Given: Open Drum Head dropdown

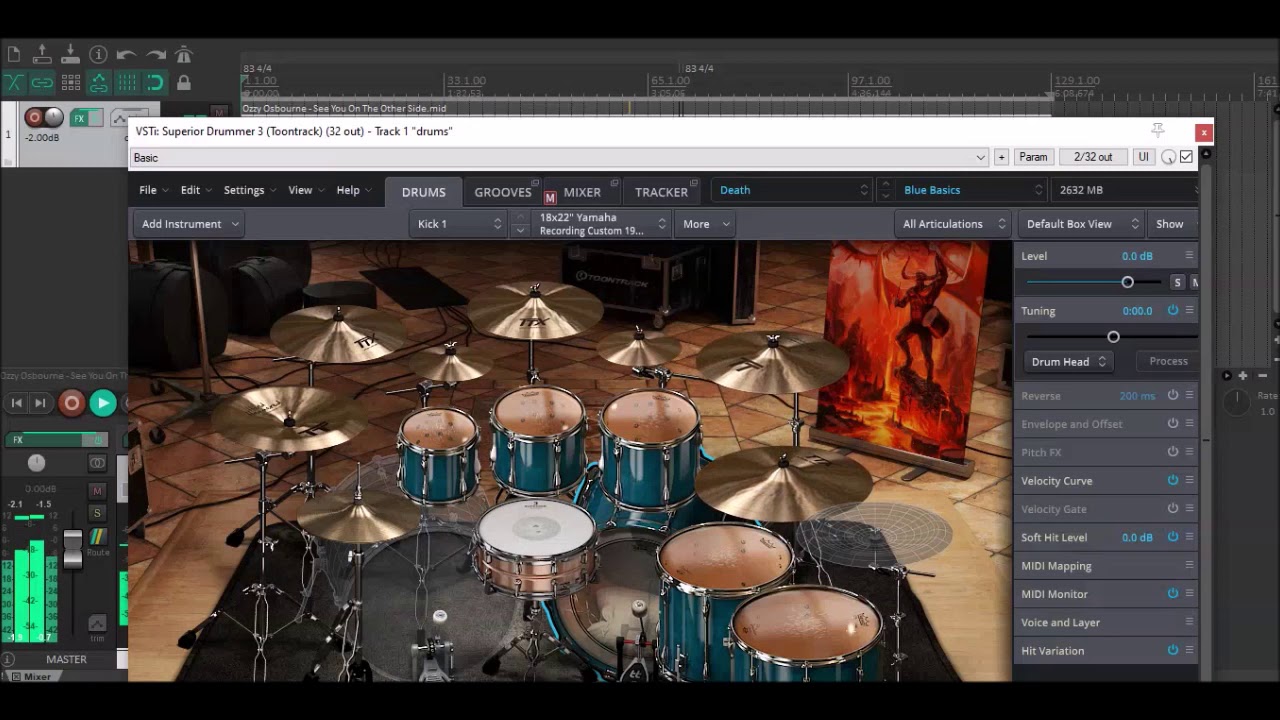Looking at the screenshot, I should [x=1069, y=362].
